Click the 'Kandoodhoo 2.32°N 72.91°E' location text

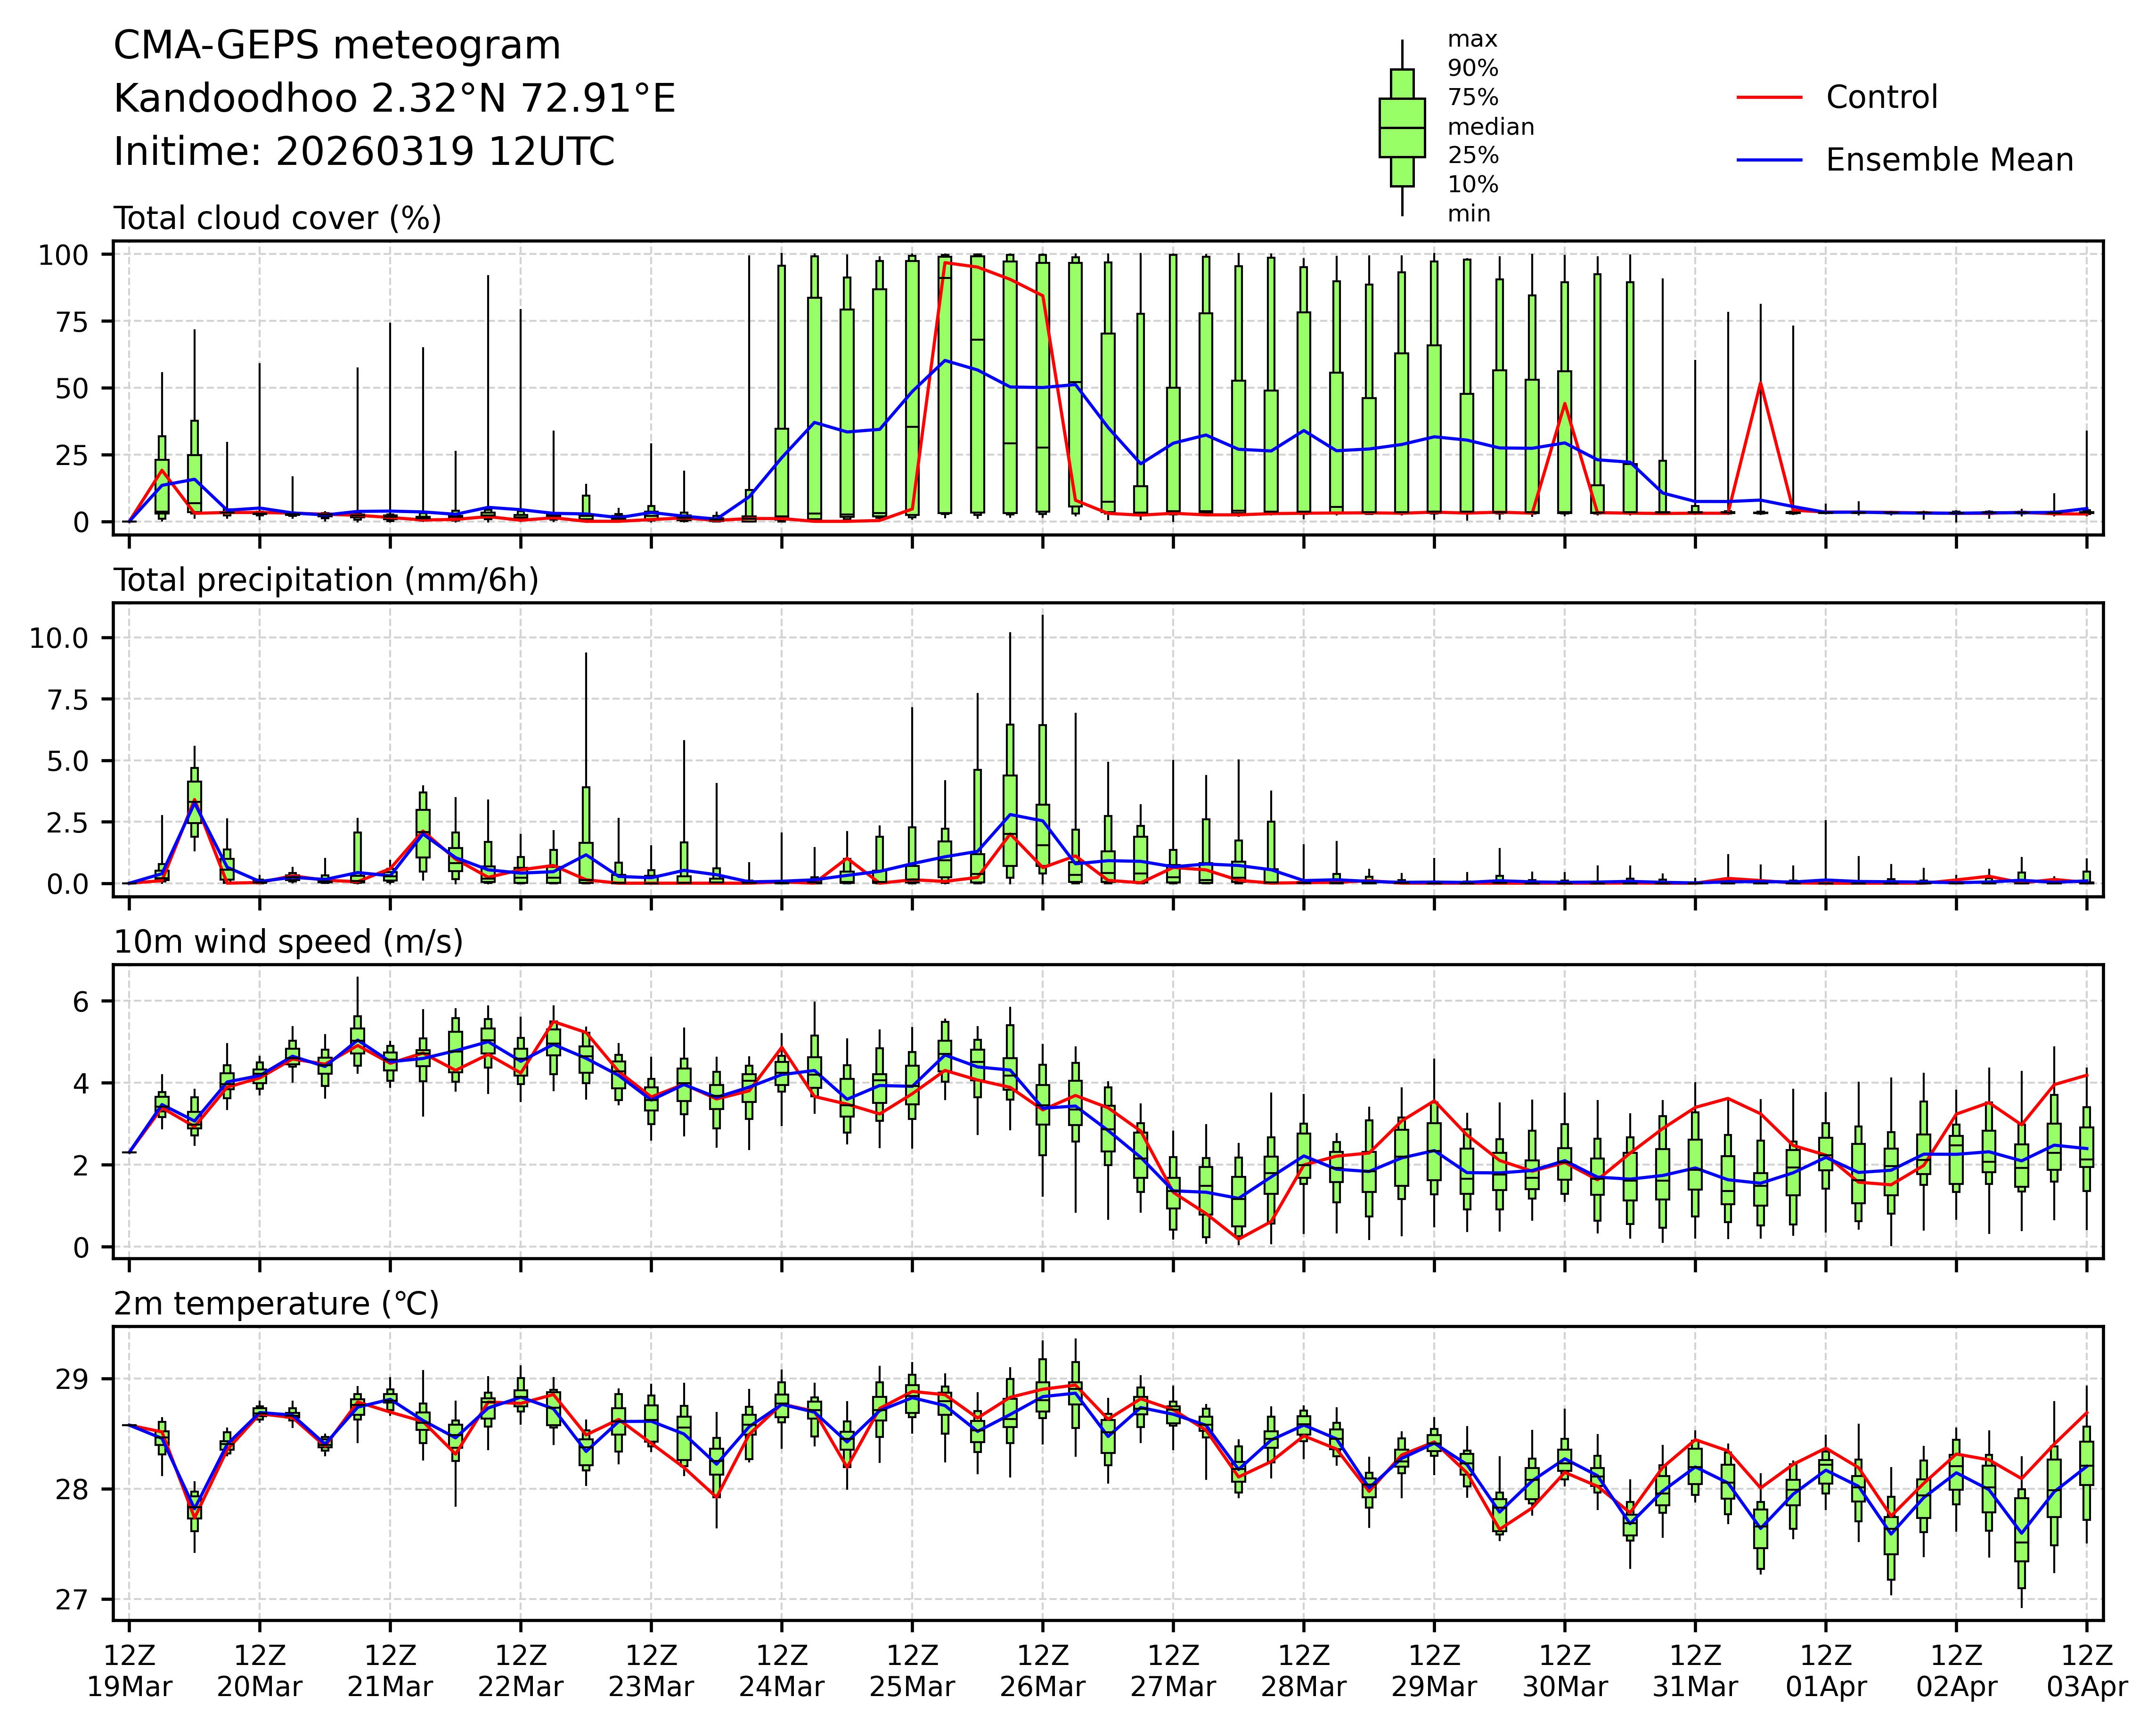tap(394, 99)
